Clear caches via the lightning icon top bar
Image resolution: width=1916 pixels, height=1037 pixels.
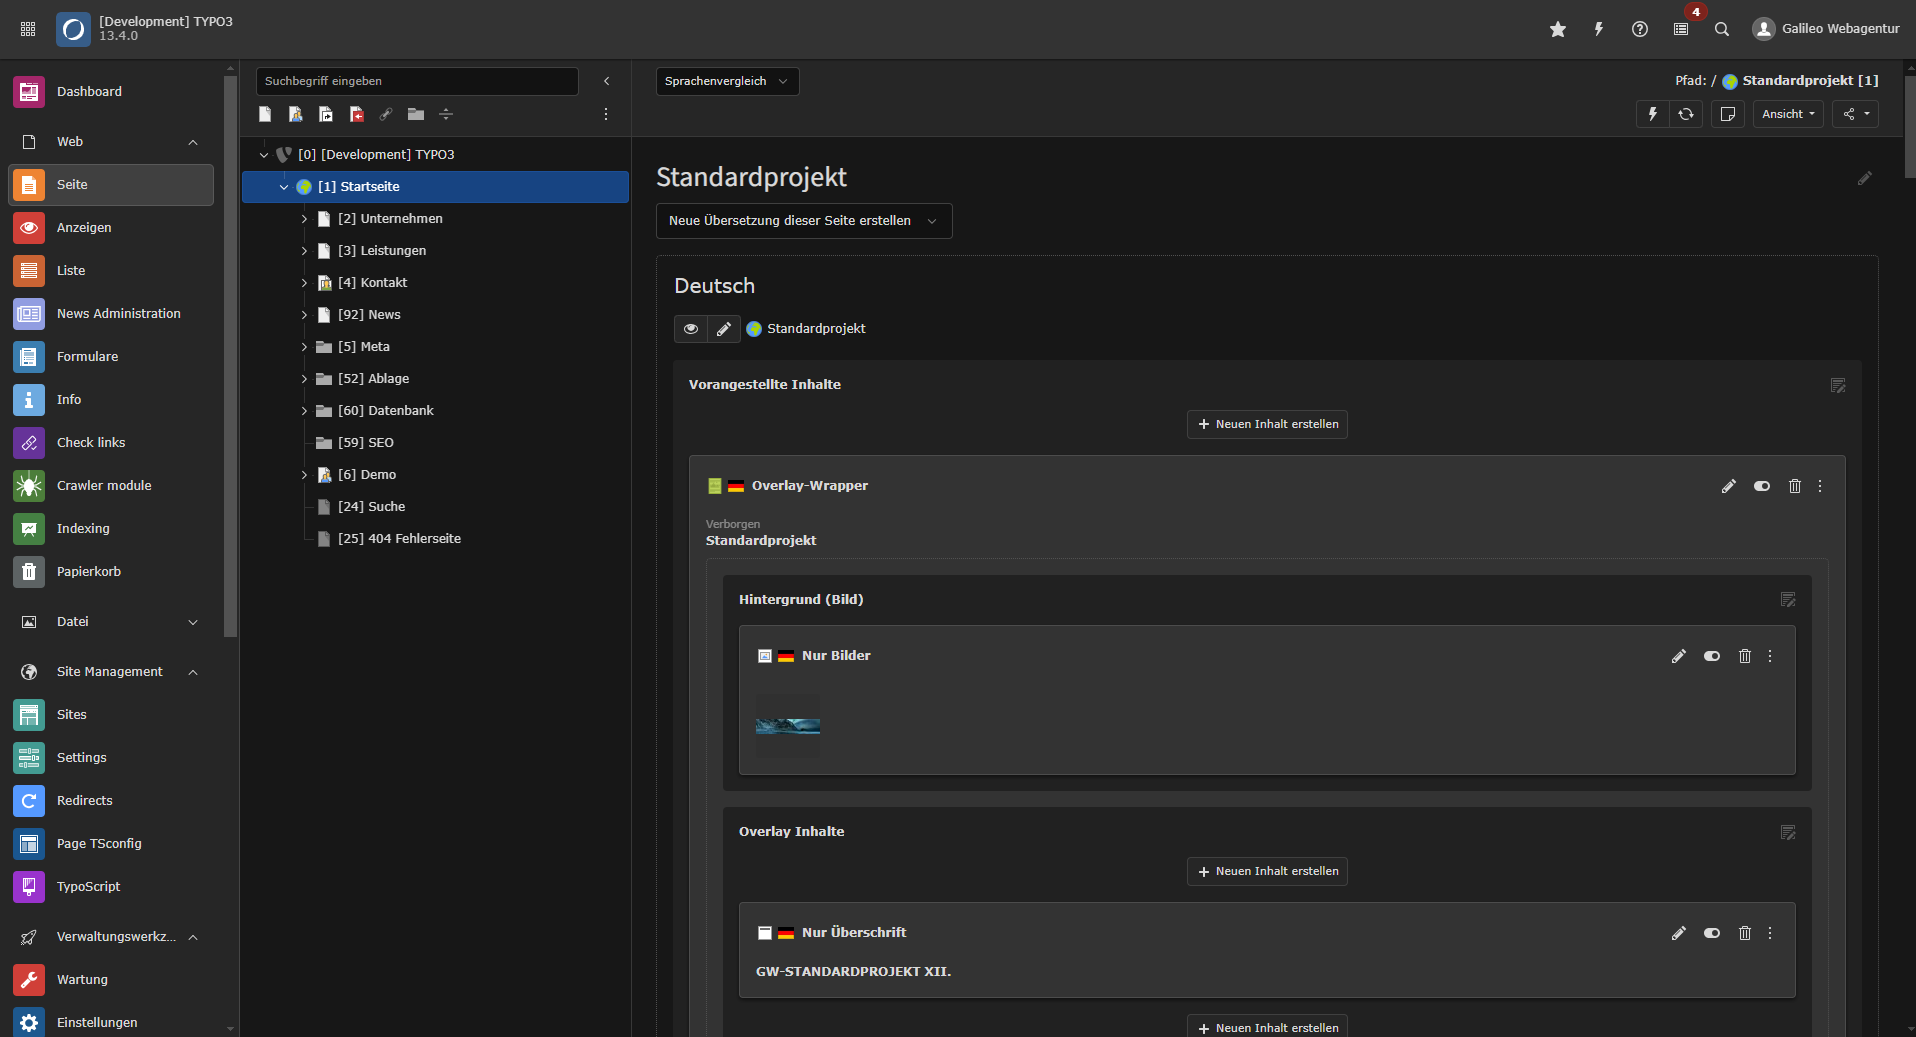[1597, 29]
